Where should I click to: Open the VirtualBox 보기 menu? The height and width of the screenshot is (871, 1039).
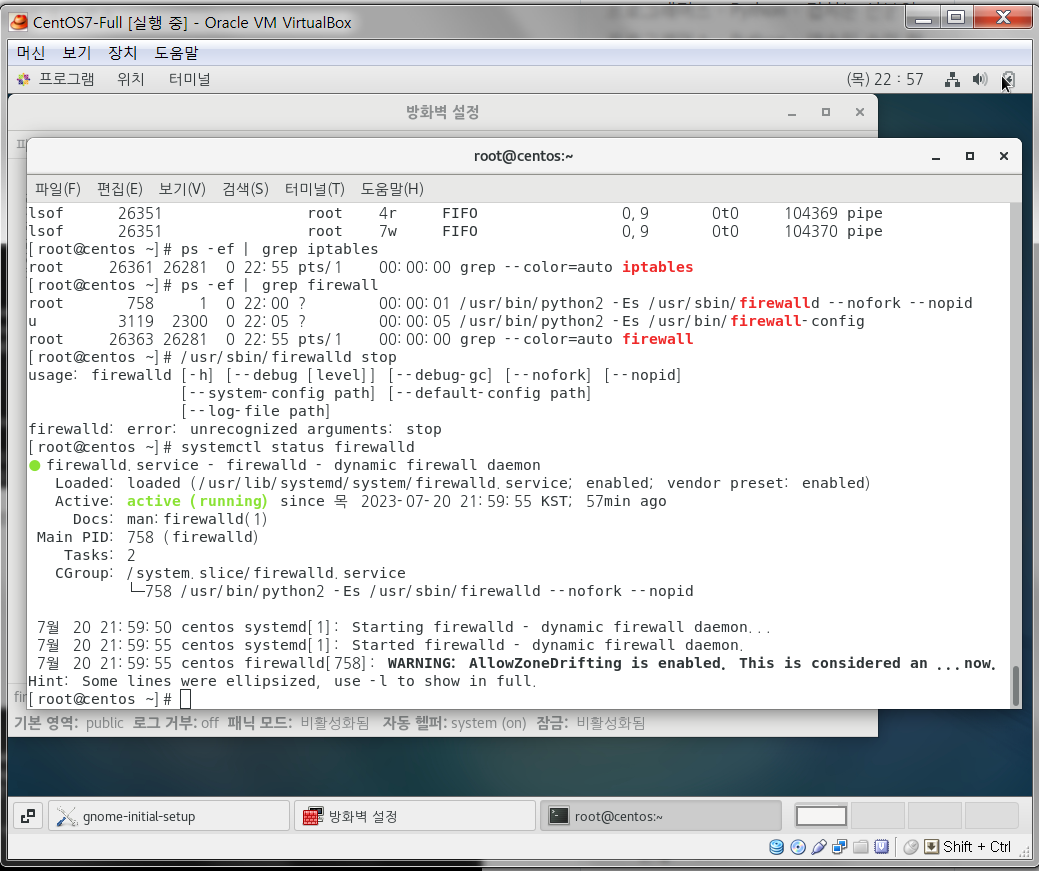[x=76, y=52]
